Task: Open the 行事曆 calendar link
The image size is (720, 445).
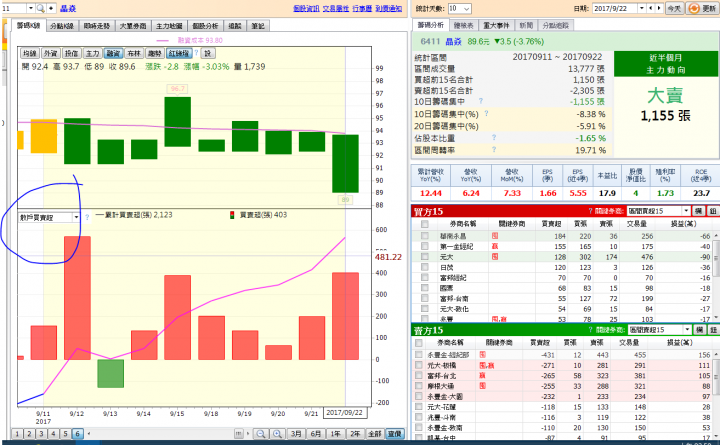Action: point(362,8)
